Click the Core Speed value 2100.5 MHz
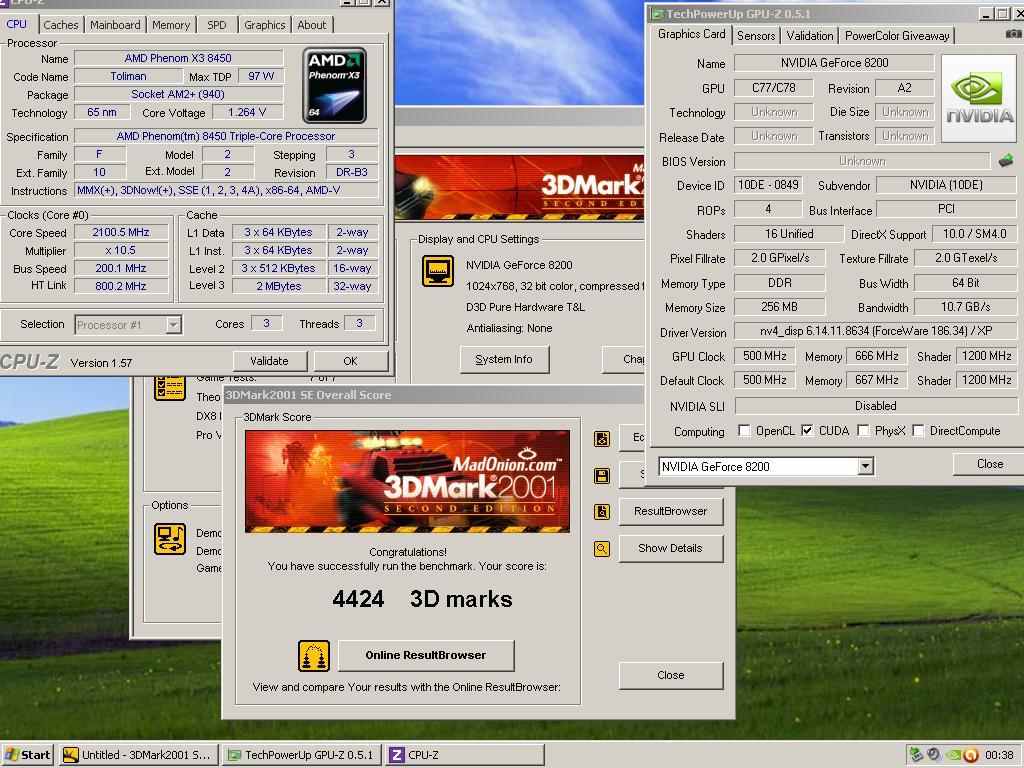 tap(121, 232)
